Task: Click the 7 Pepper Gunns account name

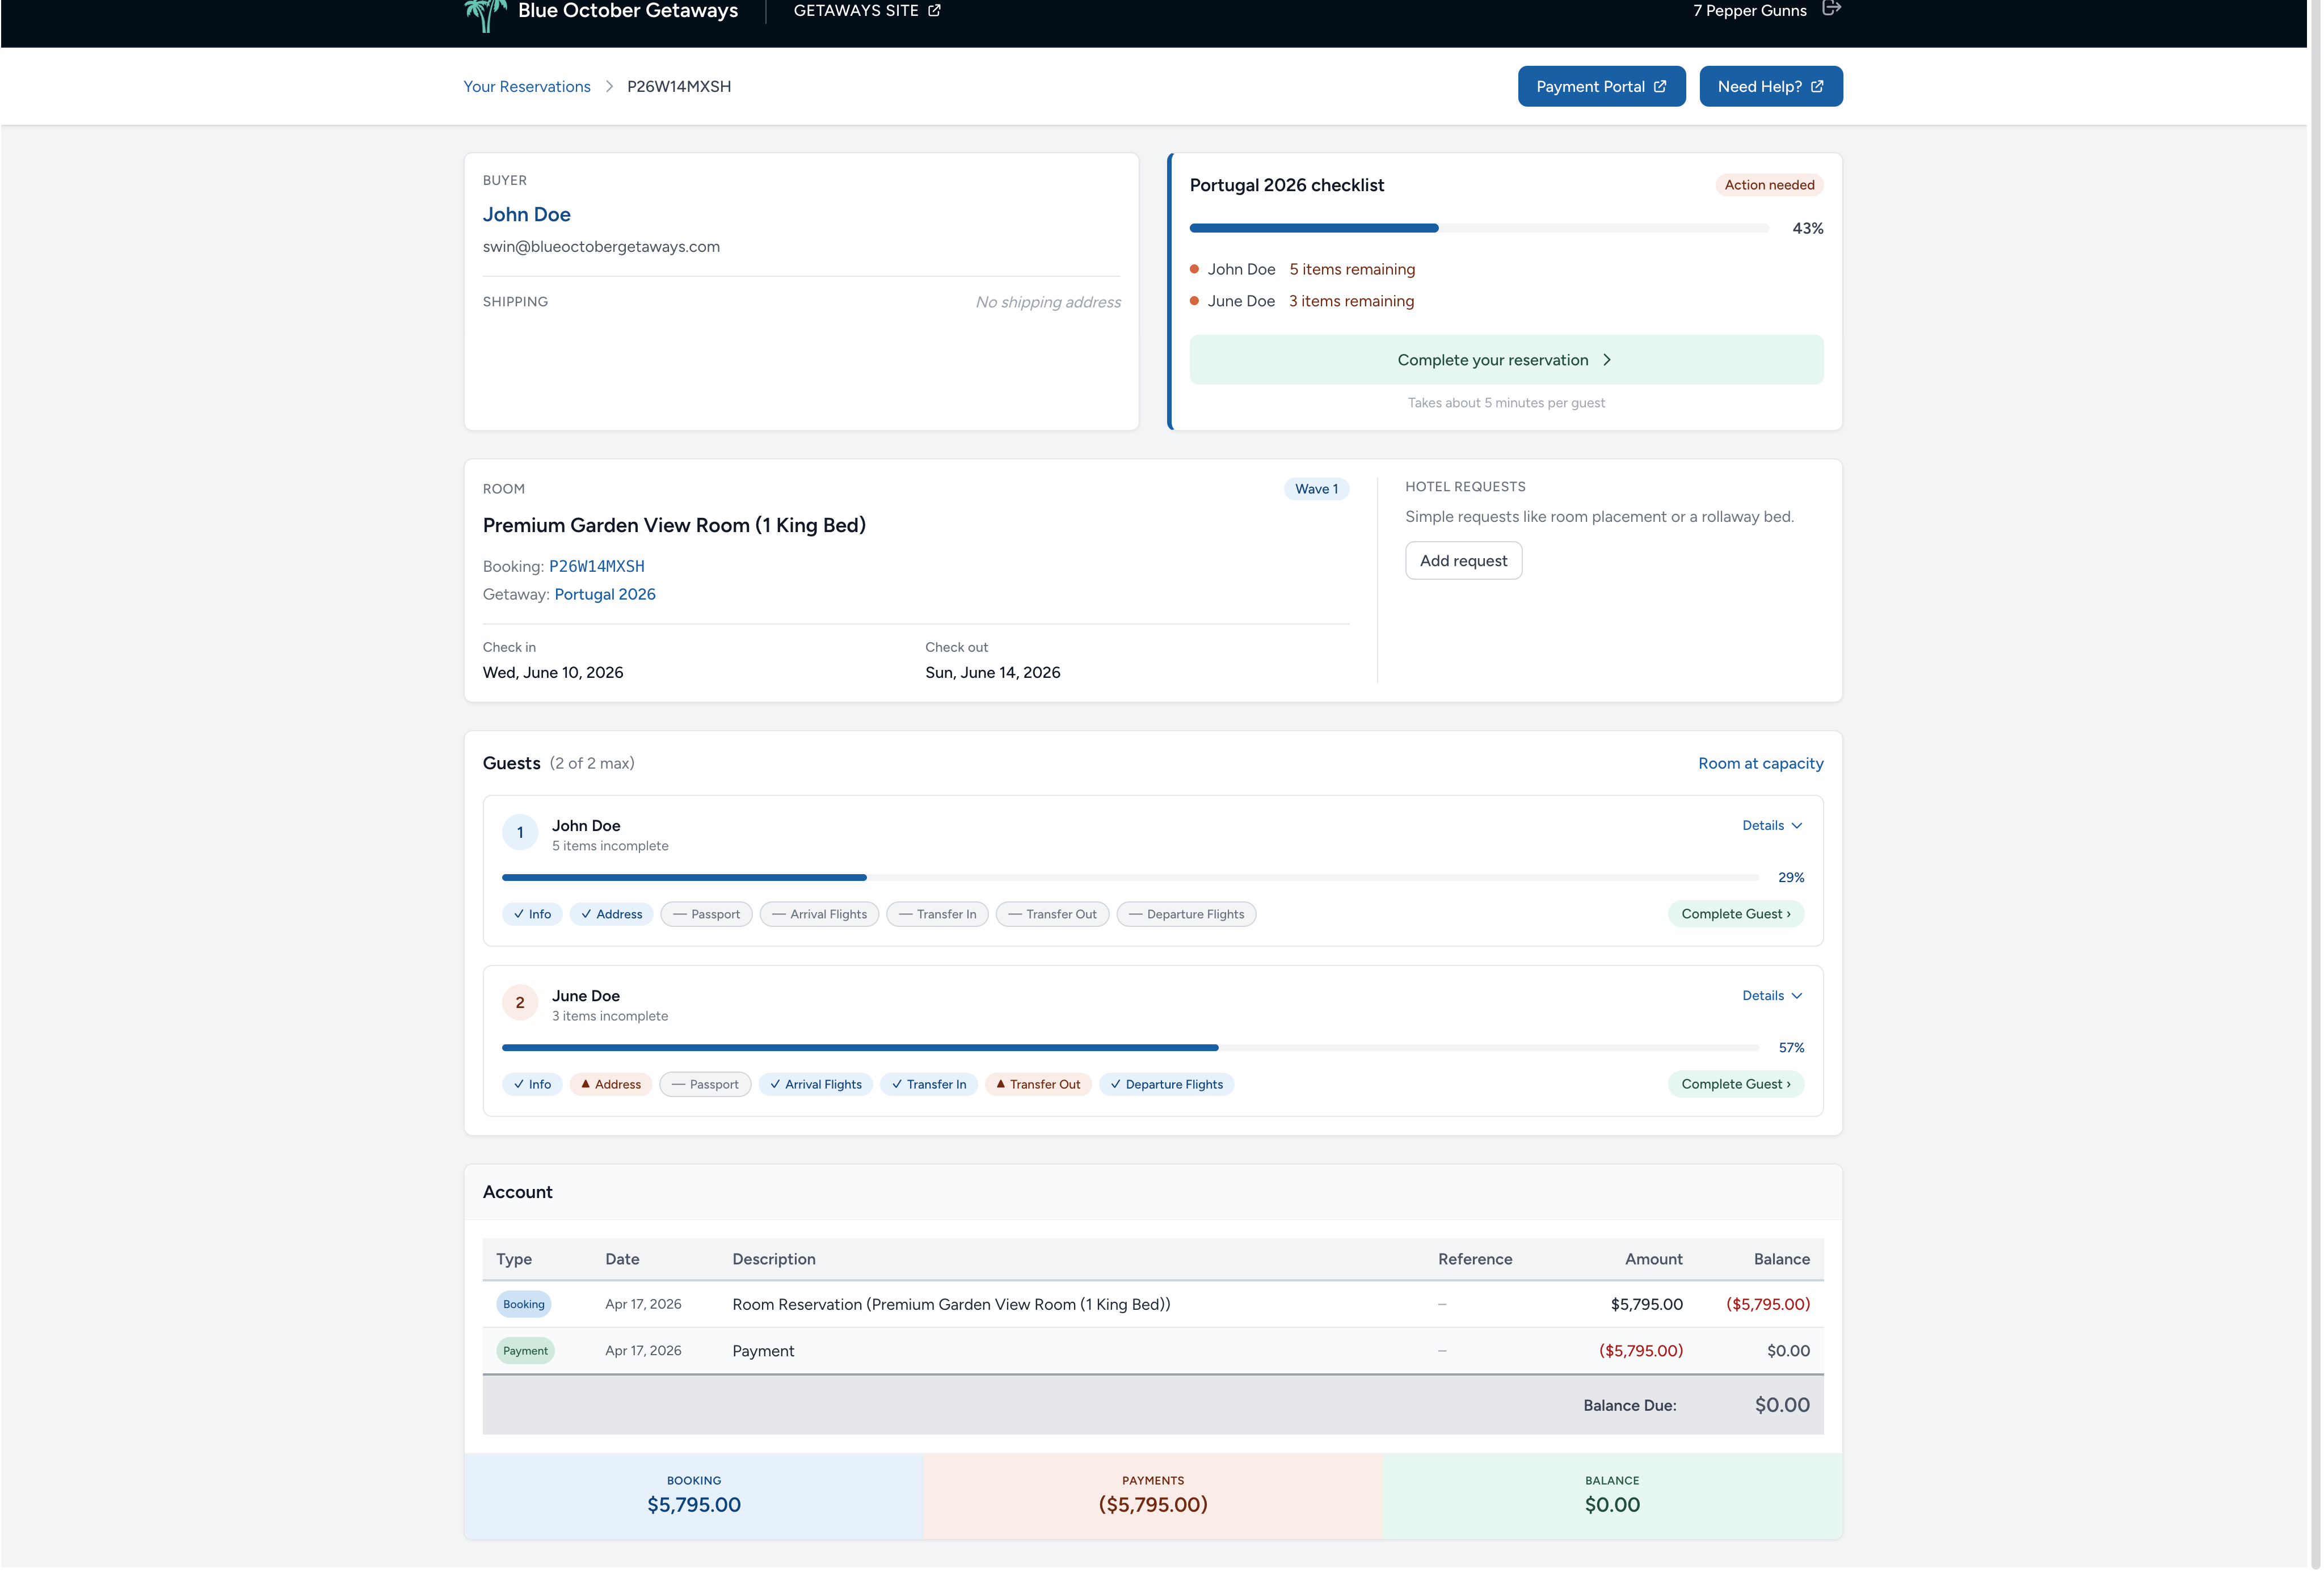Action: click(1749, 10)
